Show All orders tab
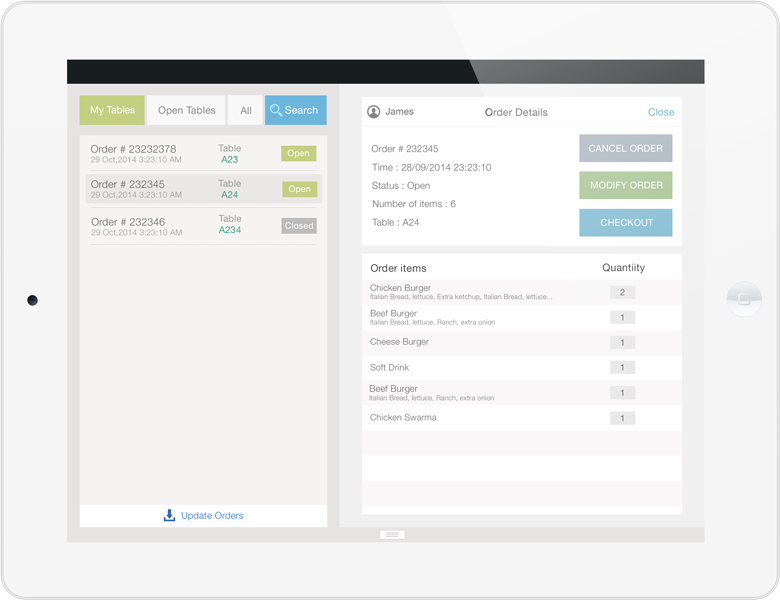Viewport: 780px width, 600px height. (245, 110)
